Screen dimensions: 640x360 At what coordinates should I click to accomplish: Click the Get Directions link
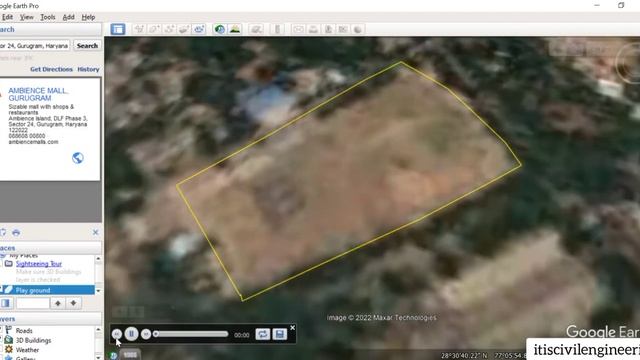point(51,69)
